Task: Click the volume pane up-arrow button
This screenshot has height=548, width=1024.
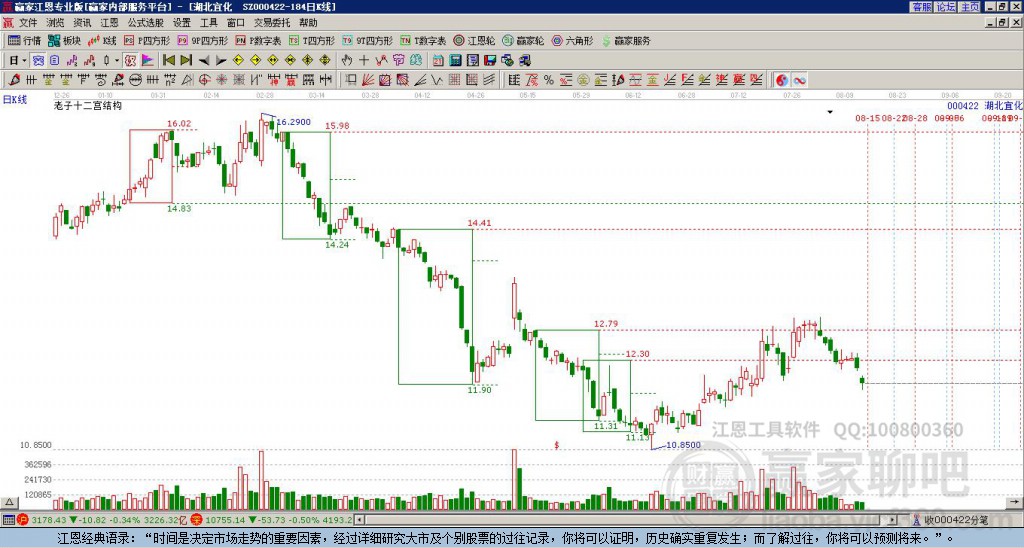Action: tap(9, 502)
